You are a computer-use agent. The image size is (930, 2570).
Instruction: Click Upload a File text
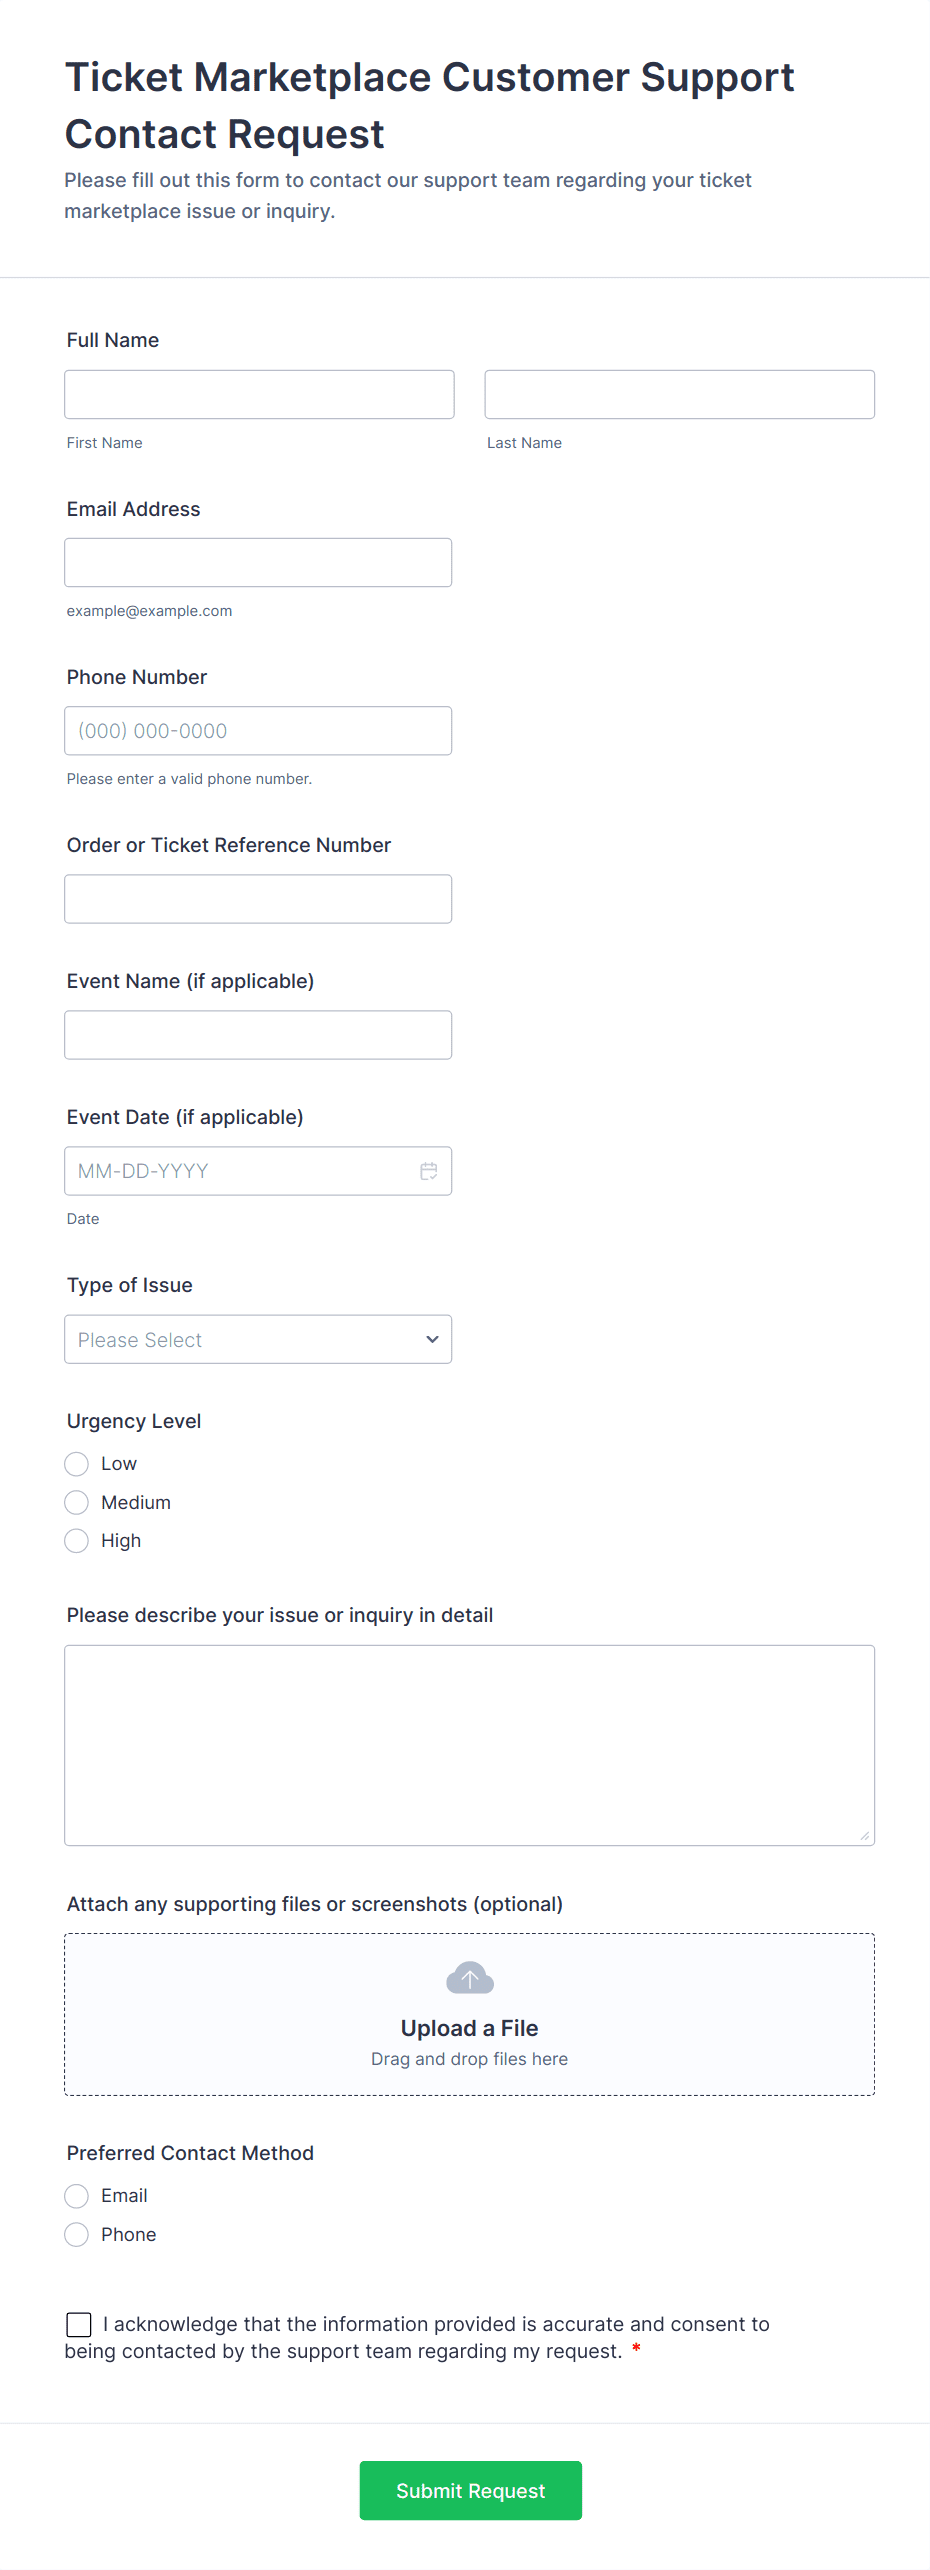(x=469, y=2028)
